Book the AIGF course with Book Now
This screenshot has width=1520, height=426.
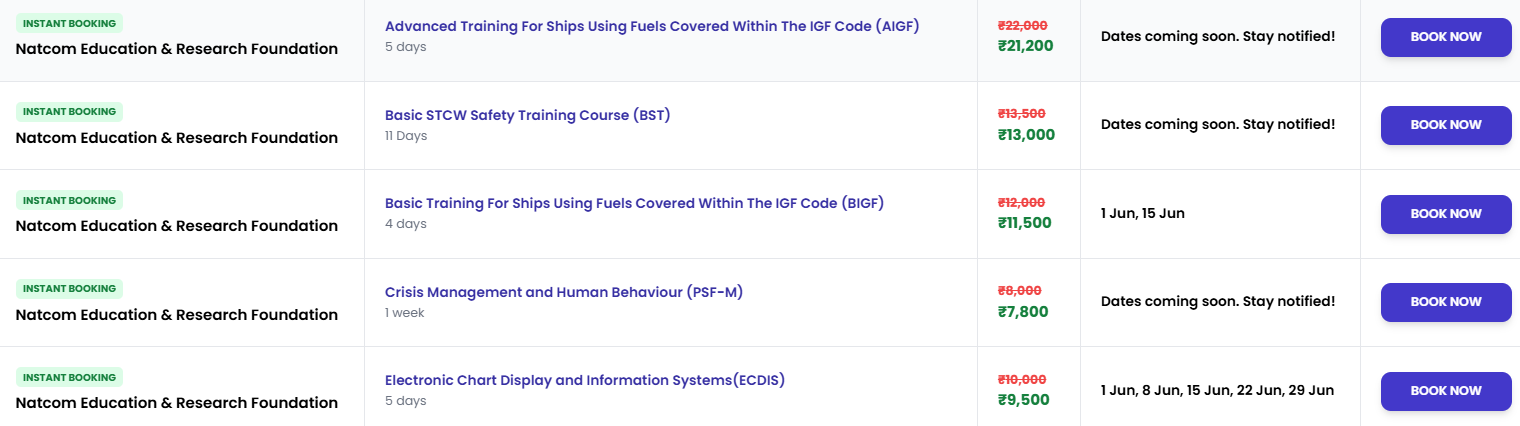1446,37
